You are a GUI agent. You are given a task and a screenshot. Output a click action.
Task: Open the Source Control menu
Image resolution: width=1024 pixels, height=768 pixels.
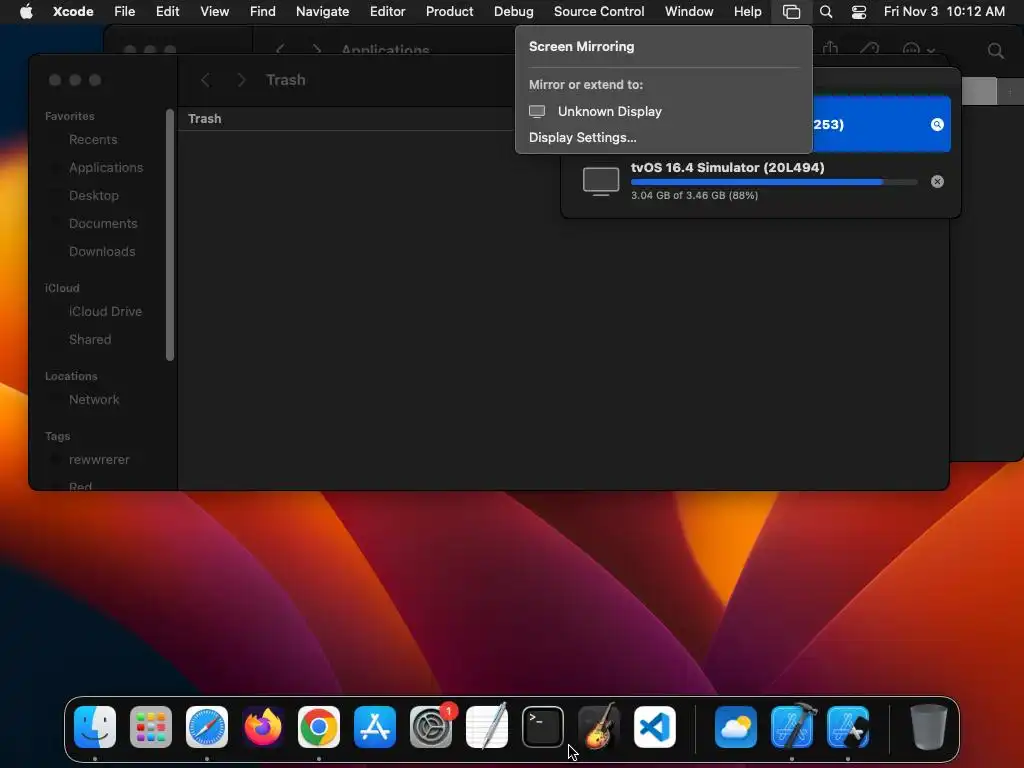(599, 11)
